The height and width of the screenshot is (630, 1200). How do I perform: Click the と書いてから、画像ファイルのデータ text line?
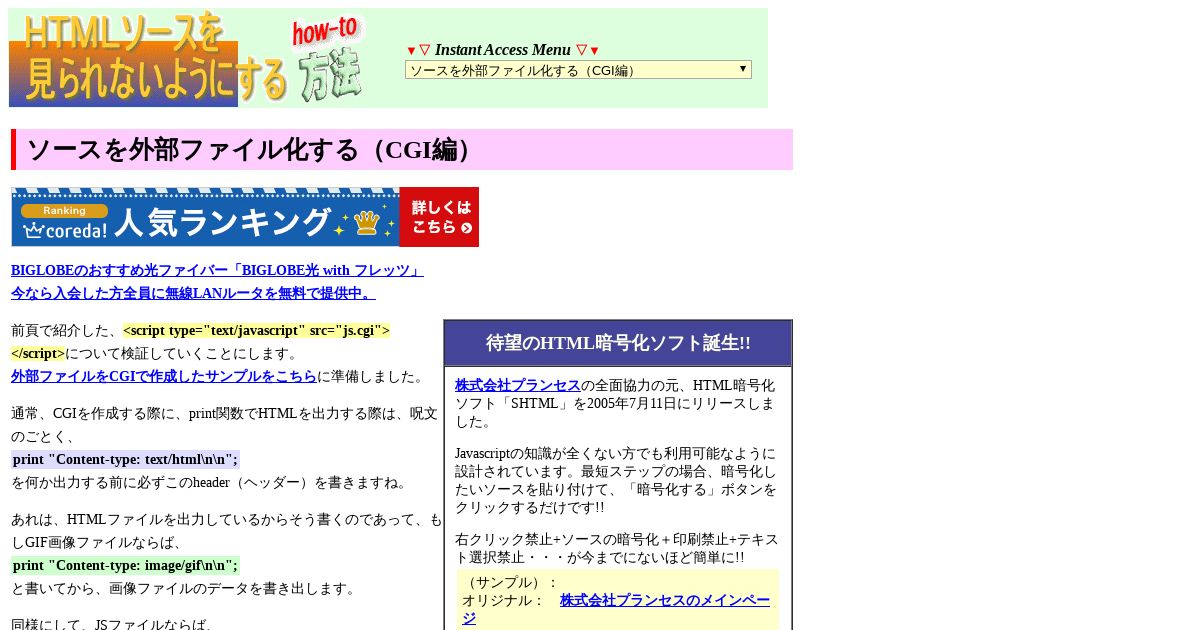click(184, 588)
